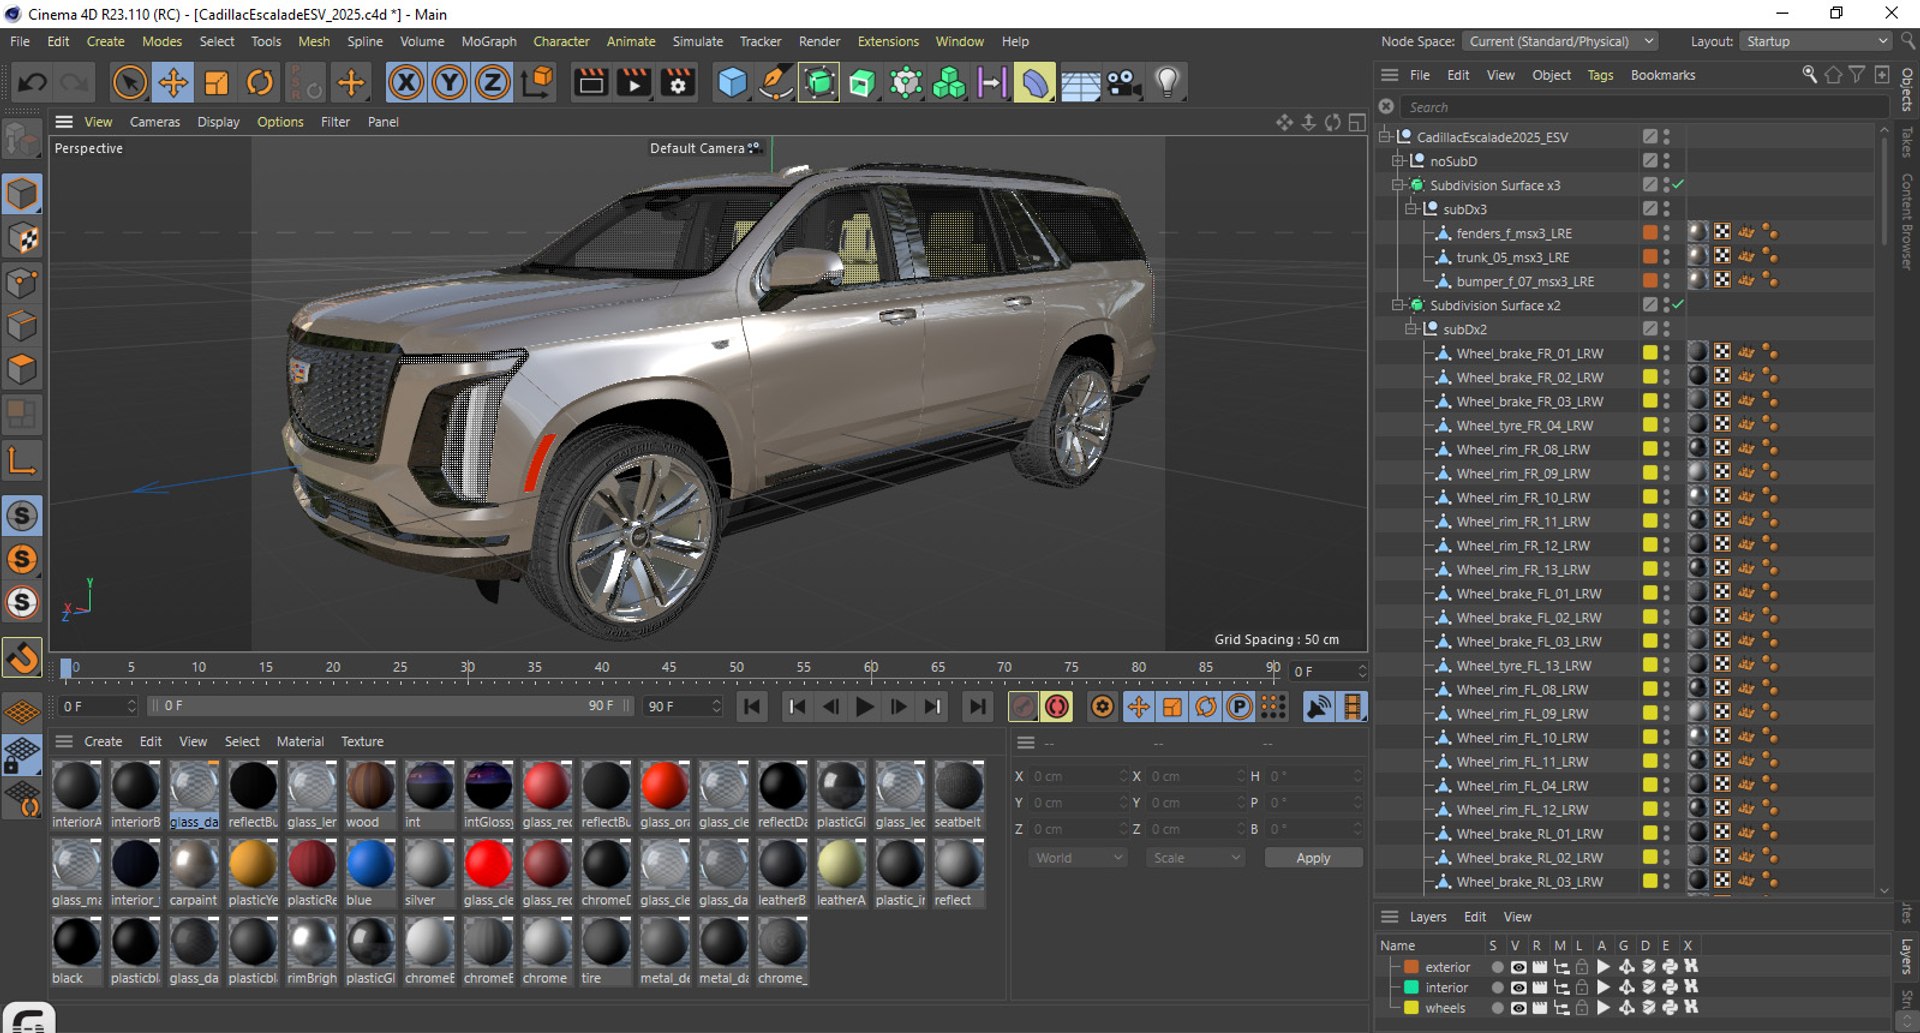Go to end of animation
This screenshot has height=1033, width=1920.
977,707
